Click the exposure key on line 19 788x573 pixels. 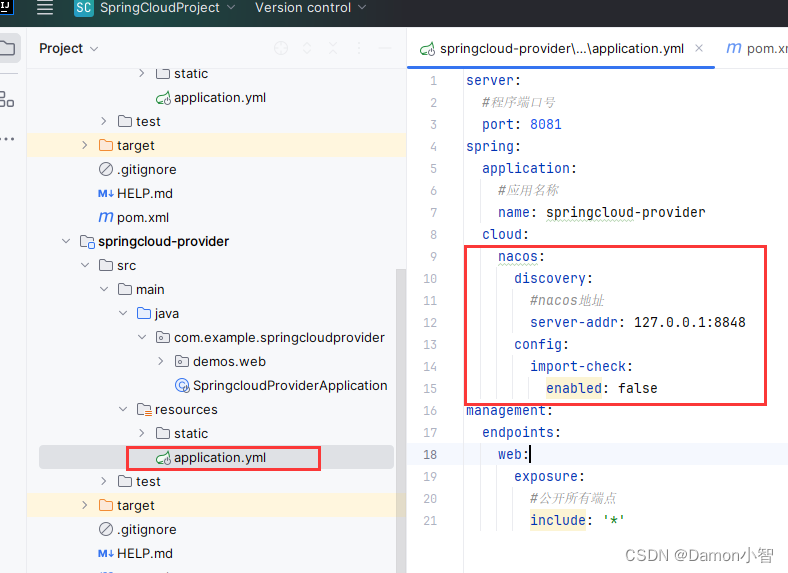coord(546,476)
